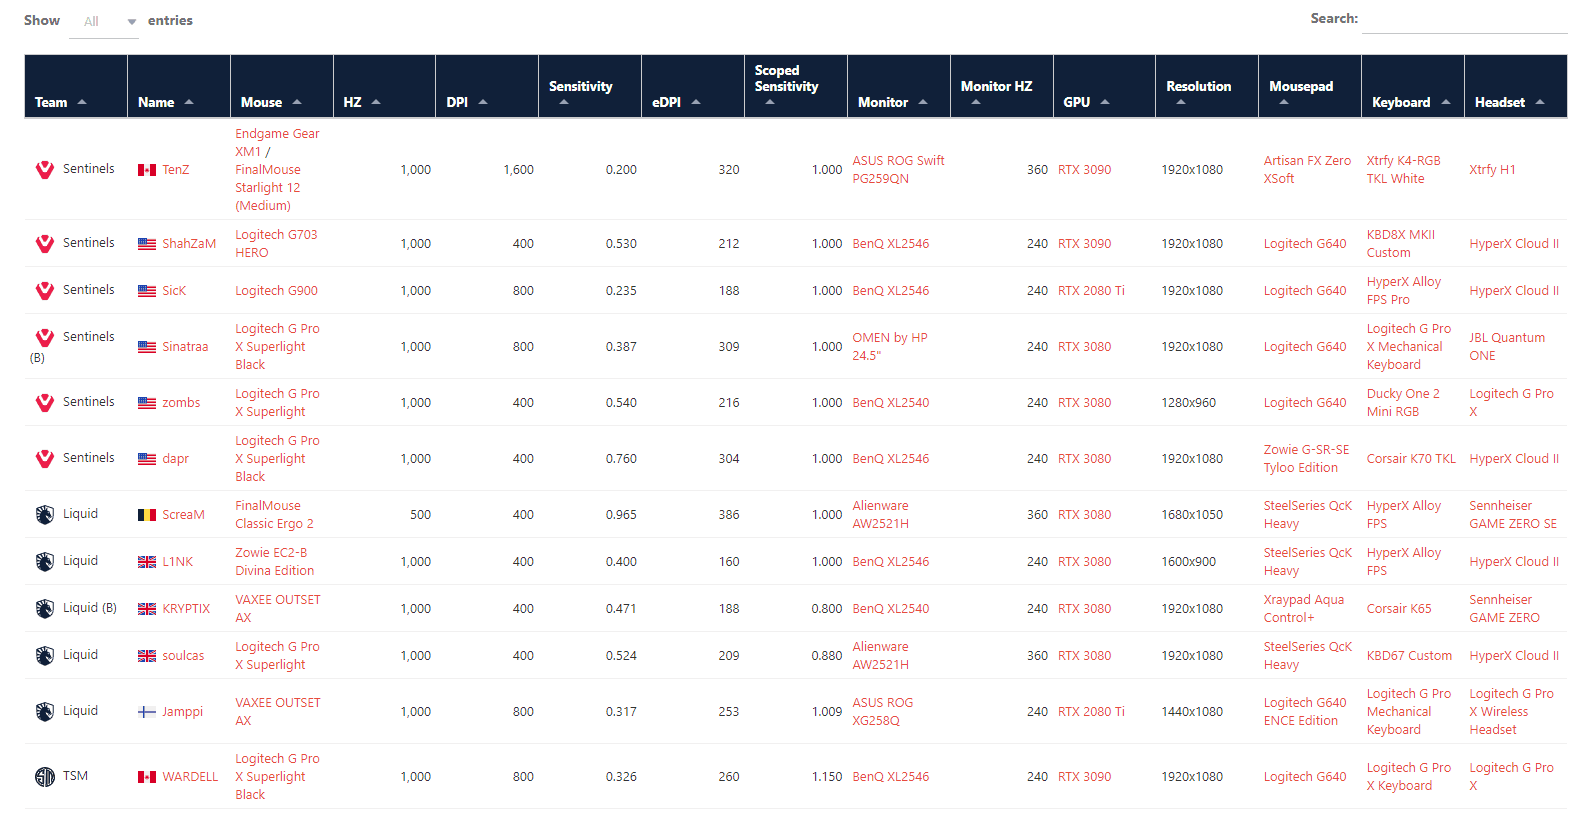Open RTX 2080 Ti link in SicK row

[1091, 291]
